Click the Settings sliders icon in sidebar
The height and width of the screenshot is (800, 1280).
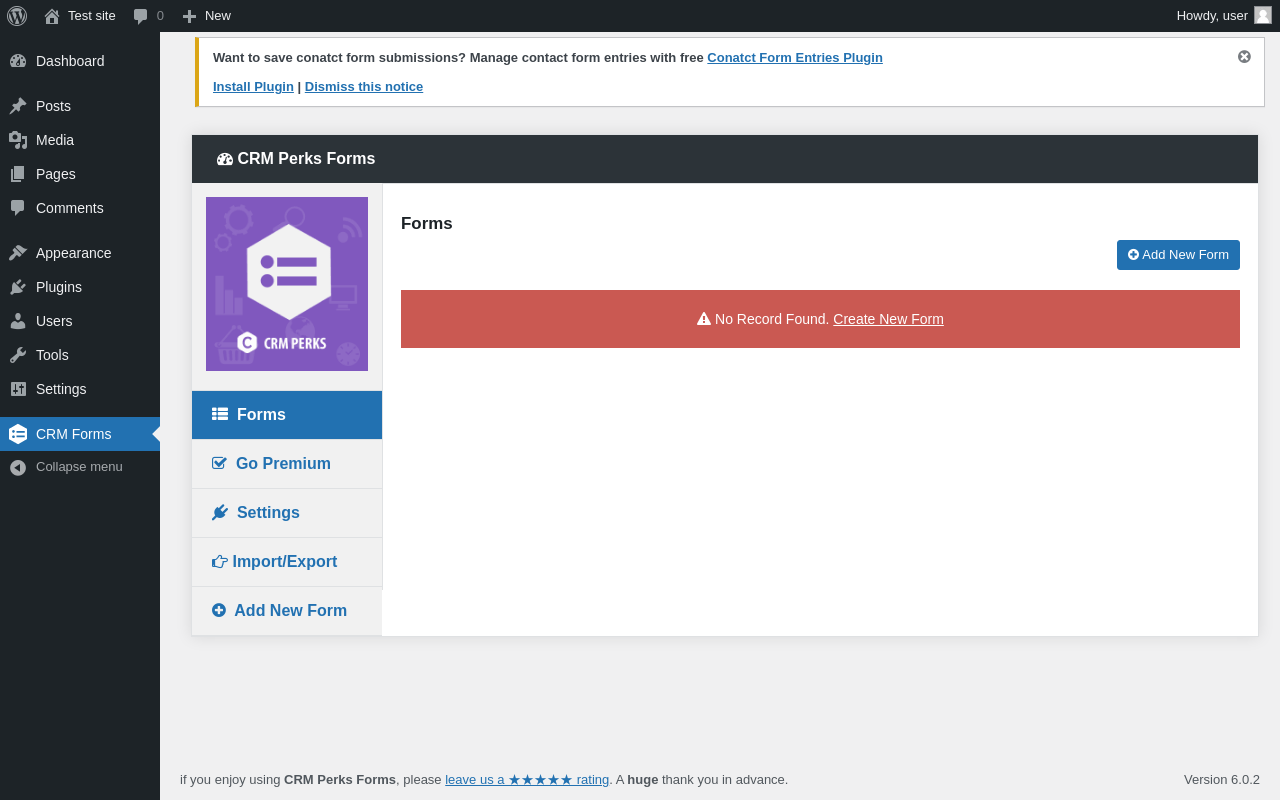click(x=18, y=389)
